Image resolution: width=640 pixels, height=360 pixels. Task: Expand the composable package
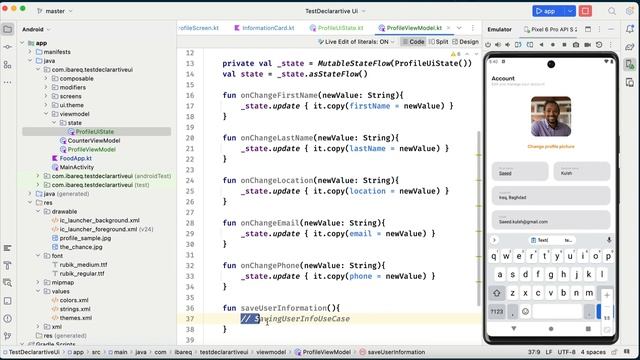[x=46, y=78]
